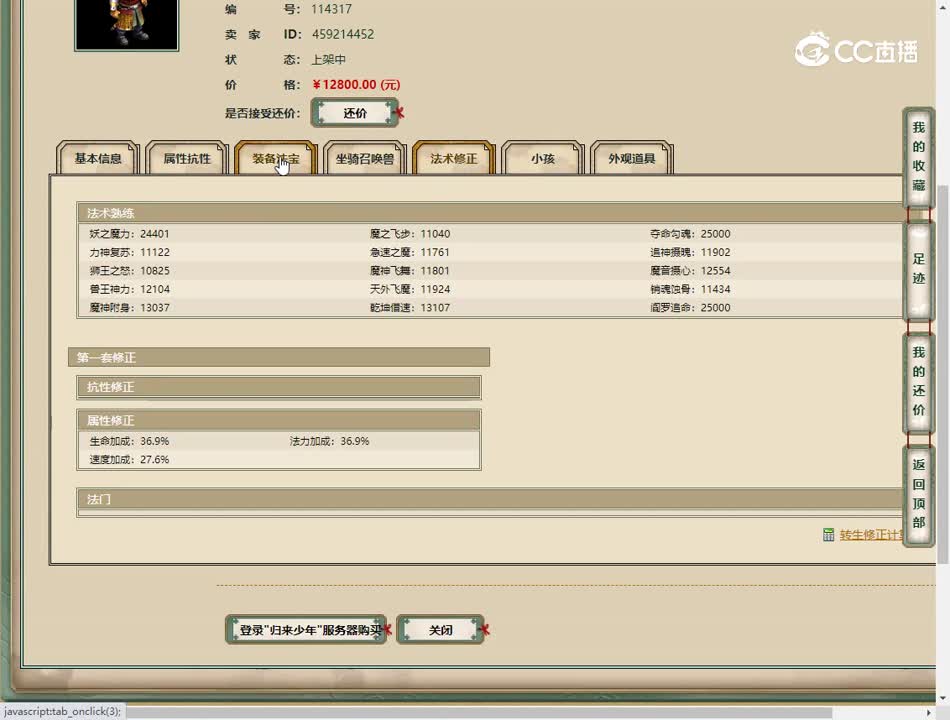Click 速度加成: 27.6% value
This screenshot has height=720, width=950.
coord(130,459)
